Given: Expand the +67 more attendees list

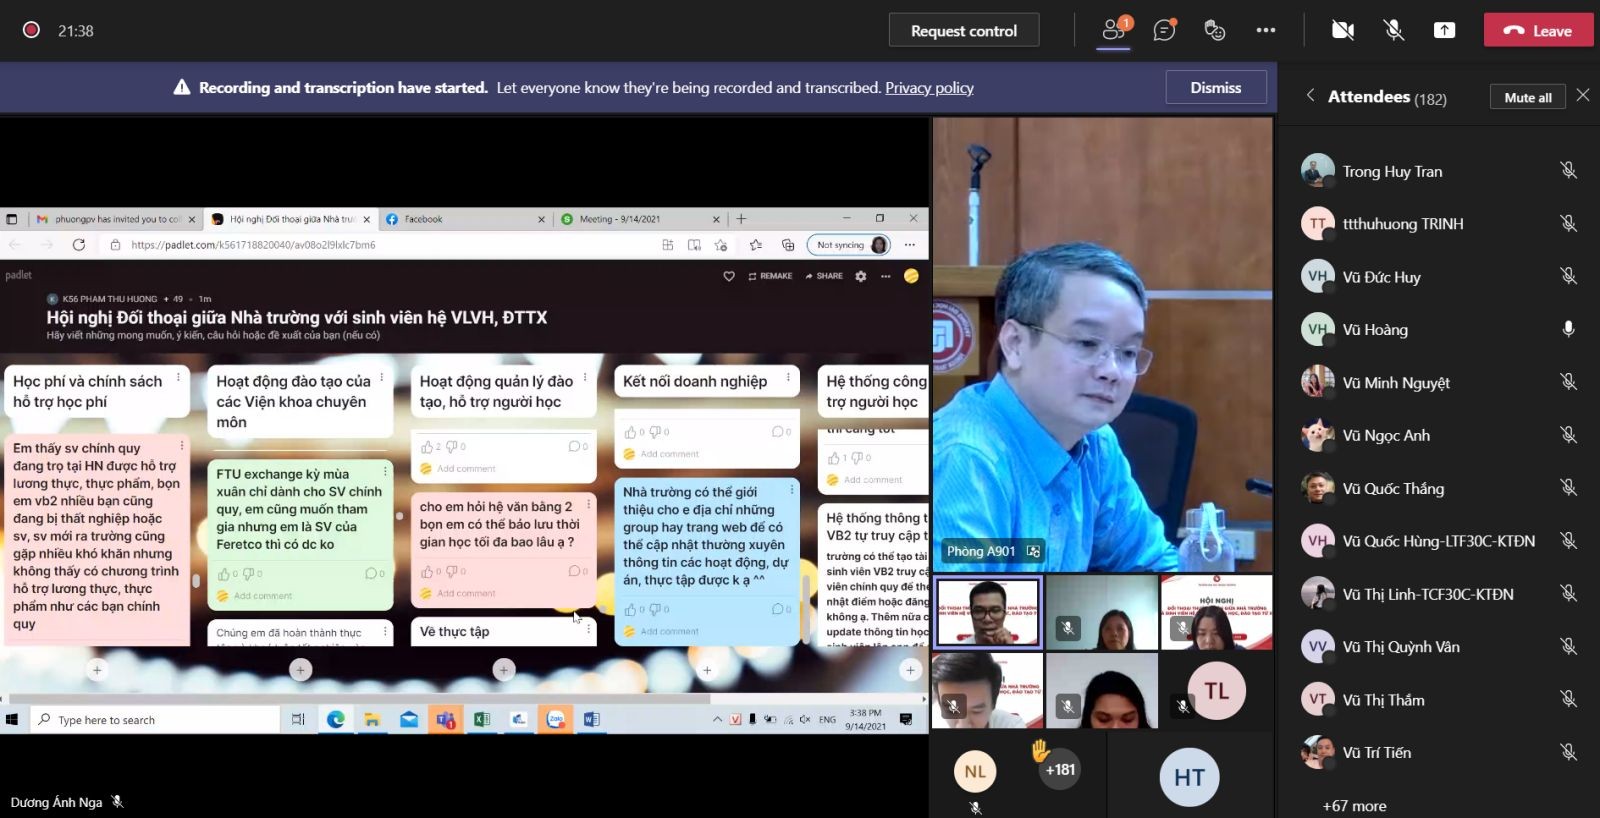Looking at the screenshot, I should 1354,806.
